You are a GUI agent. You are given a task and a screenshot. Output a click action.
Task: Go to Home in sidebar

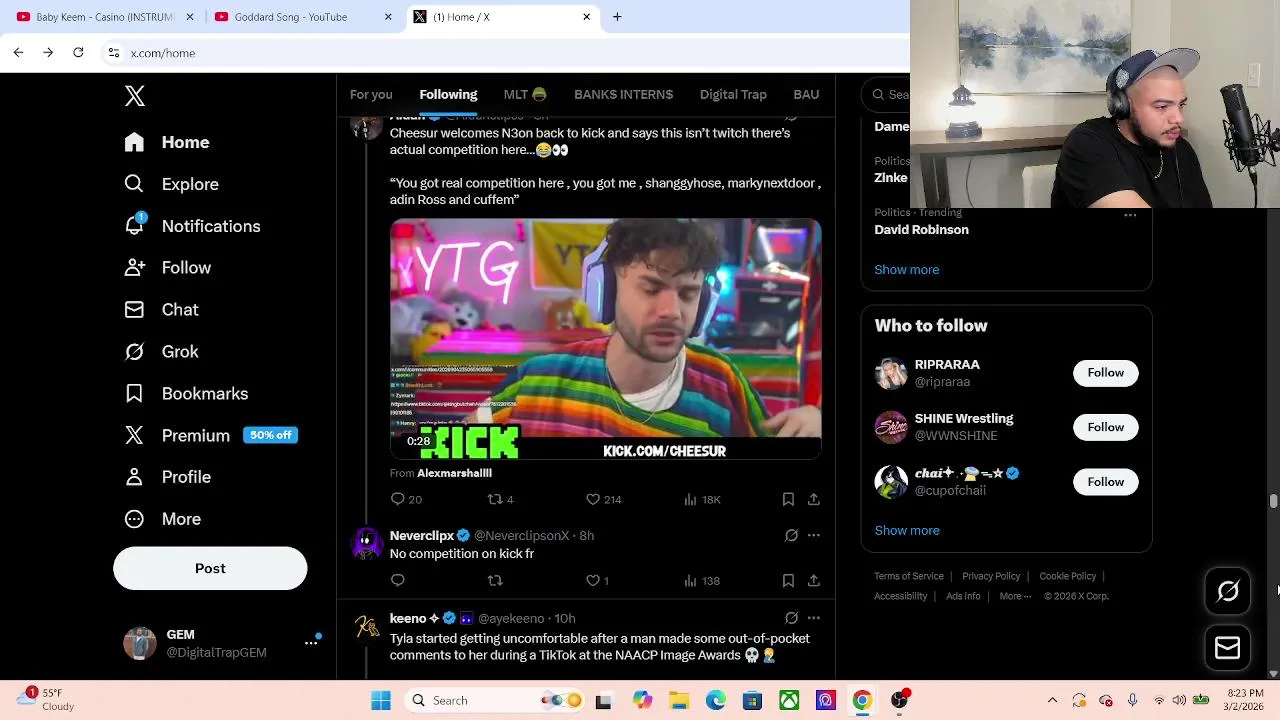pos(167,142)
